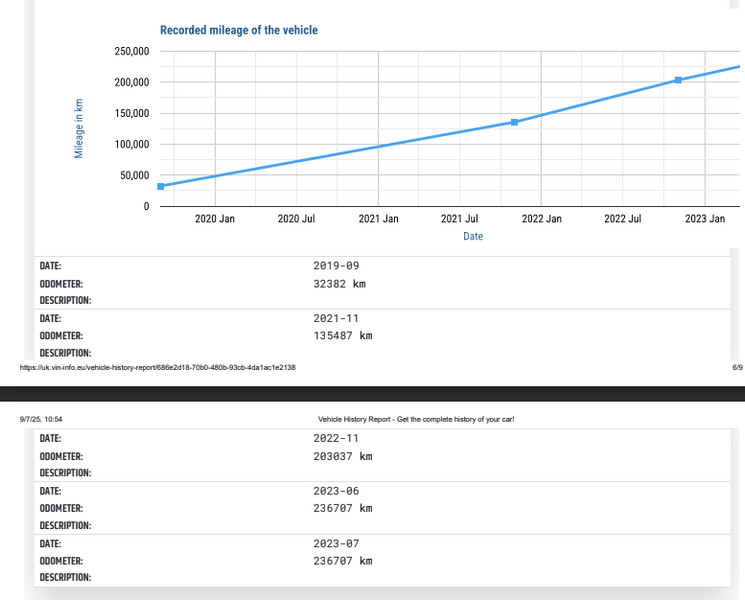Click the date value '2023-07'
Viewport: 745px width, 600px height.
pyautogui.click(x=336, y=543)
